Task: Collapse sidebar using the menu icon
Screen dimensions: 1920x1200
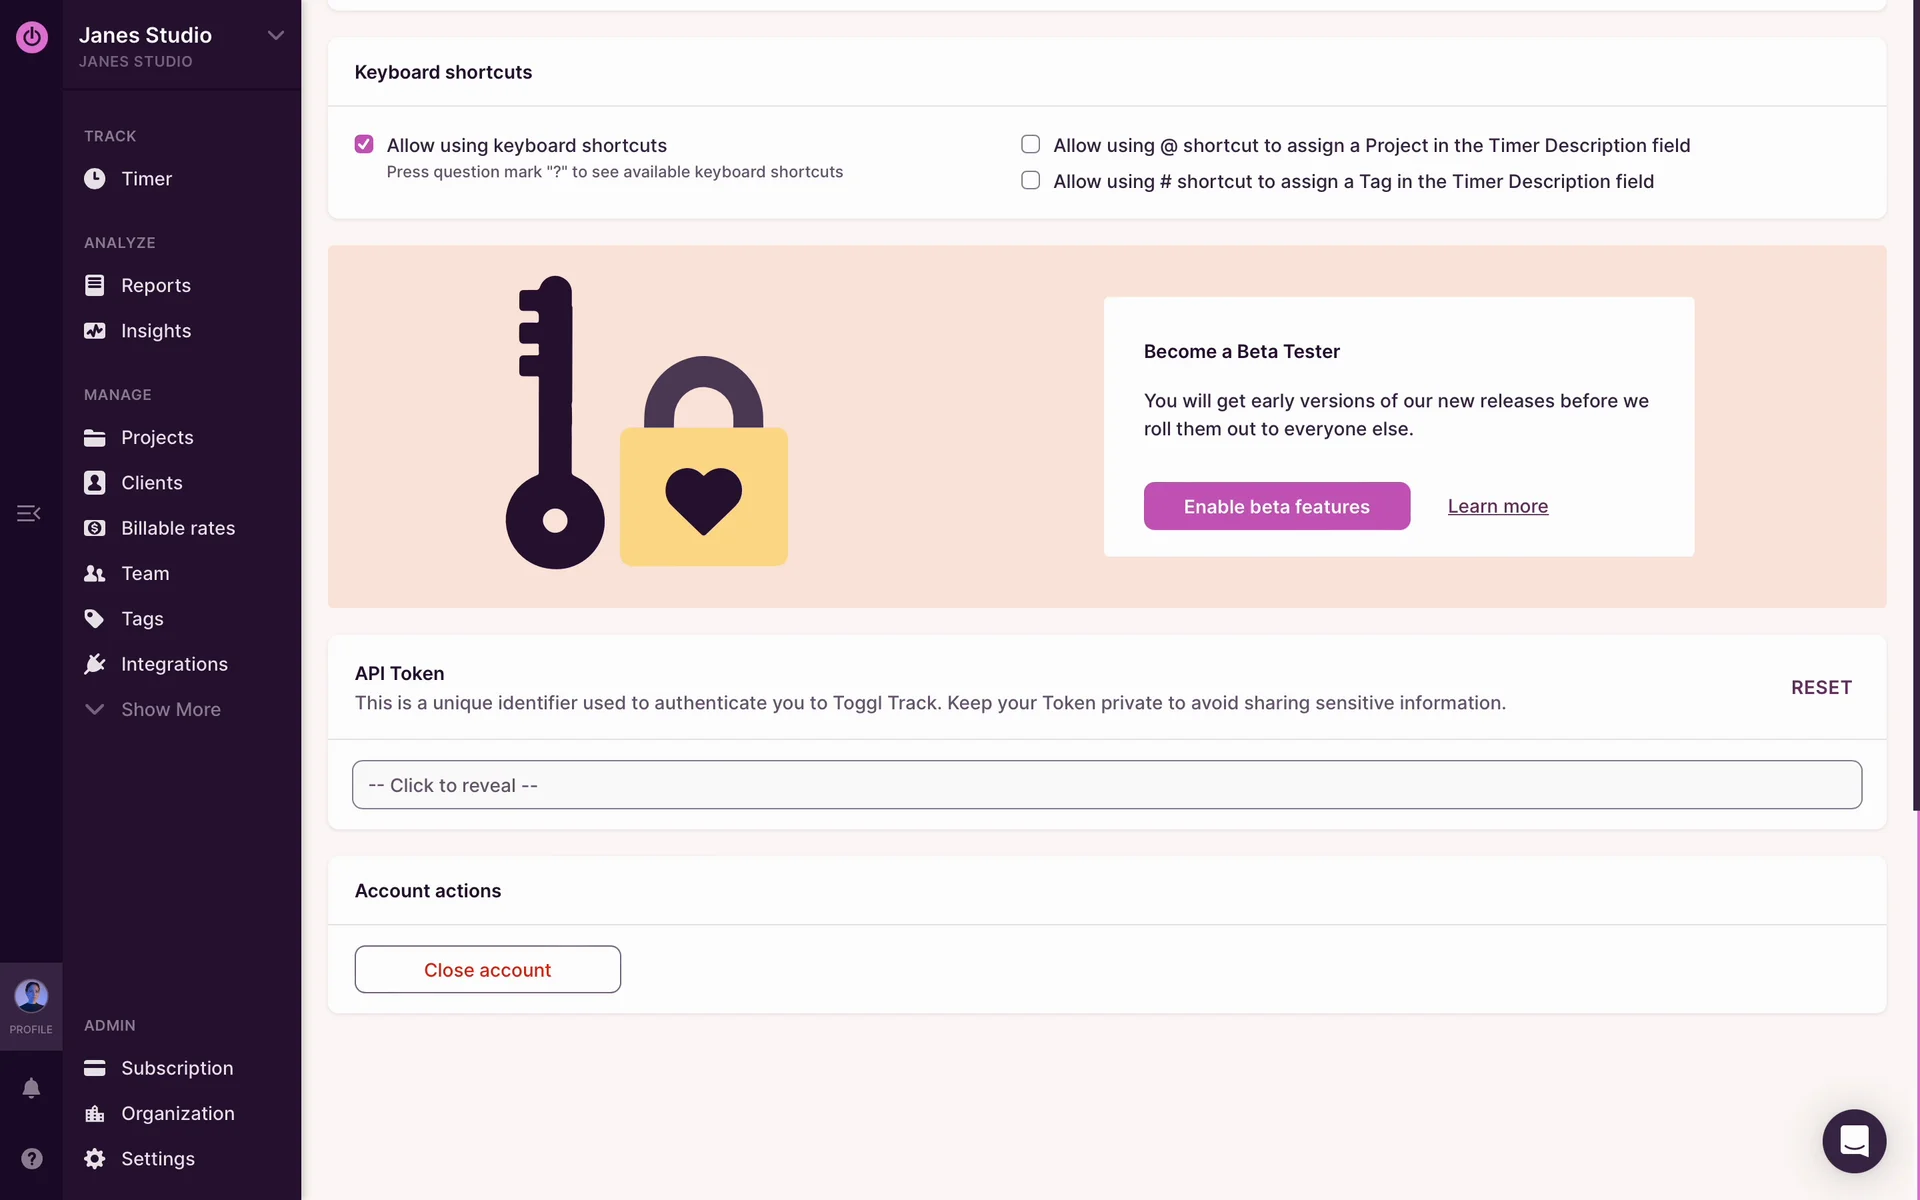Action: [x=28, y=513]
